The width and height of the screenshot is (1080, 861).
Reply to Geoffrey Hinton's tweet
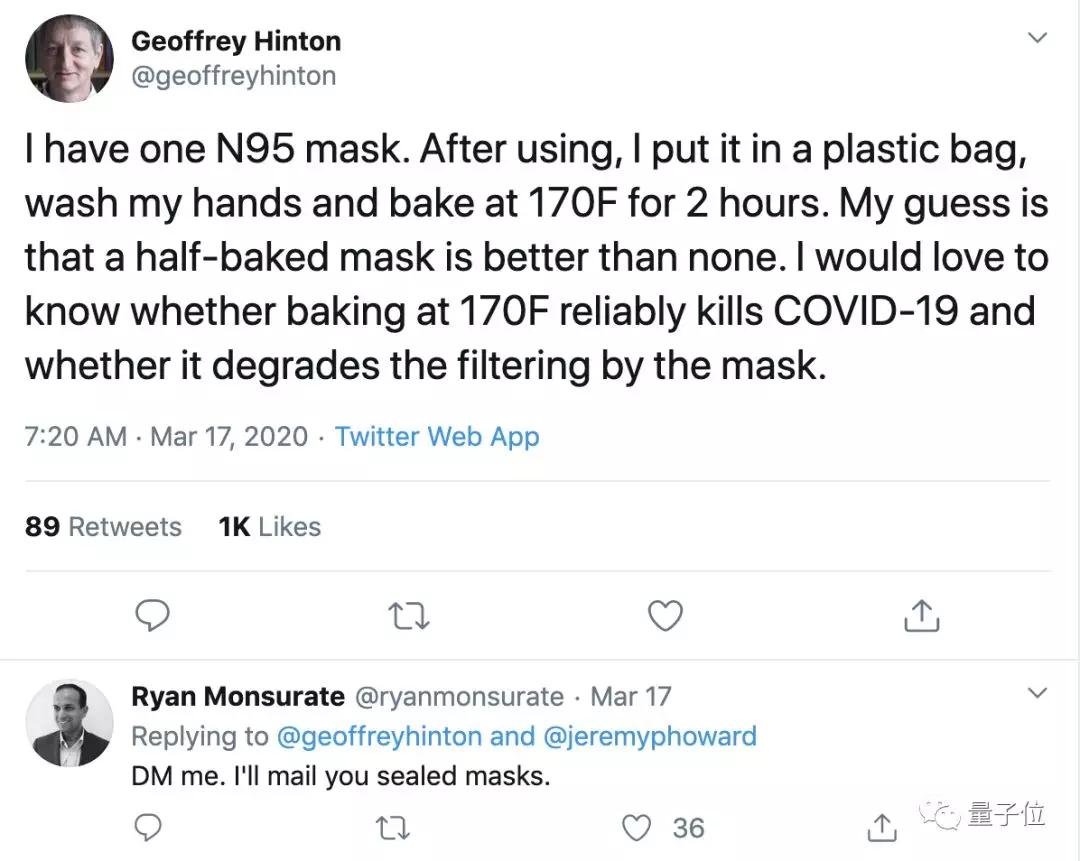(x=152, y=616)
